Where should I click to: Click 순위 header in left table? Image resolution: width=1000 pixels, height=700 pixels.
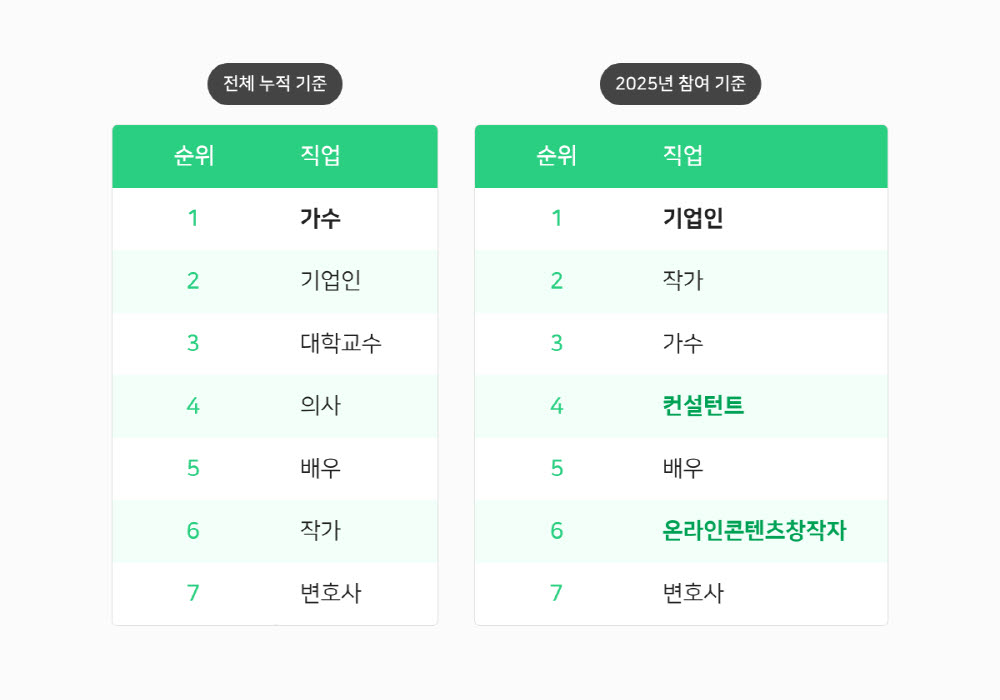click(x=194, y=156)
